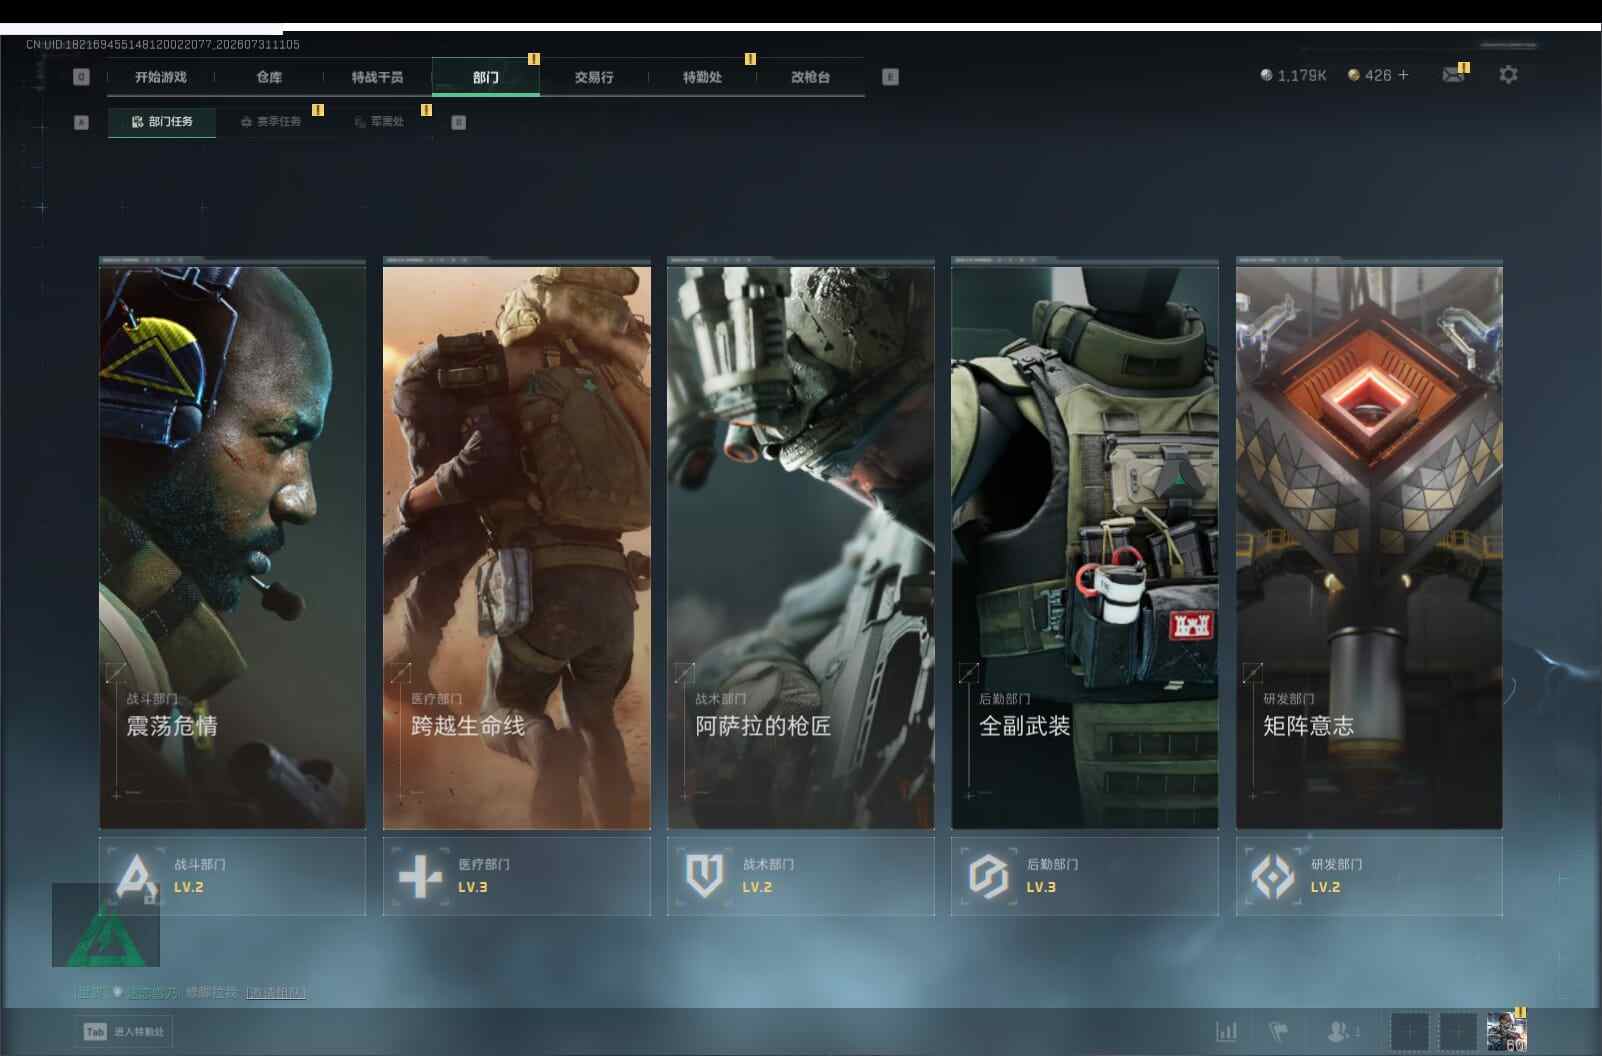Click the second empty squad slot plus
The image size is (1602, 1056).
click(1458, 1031)
